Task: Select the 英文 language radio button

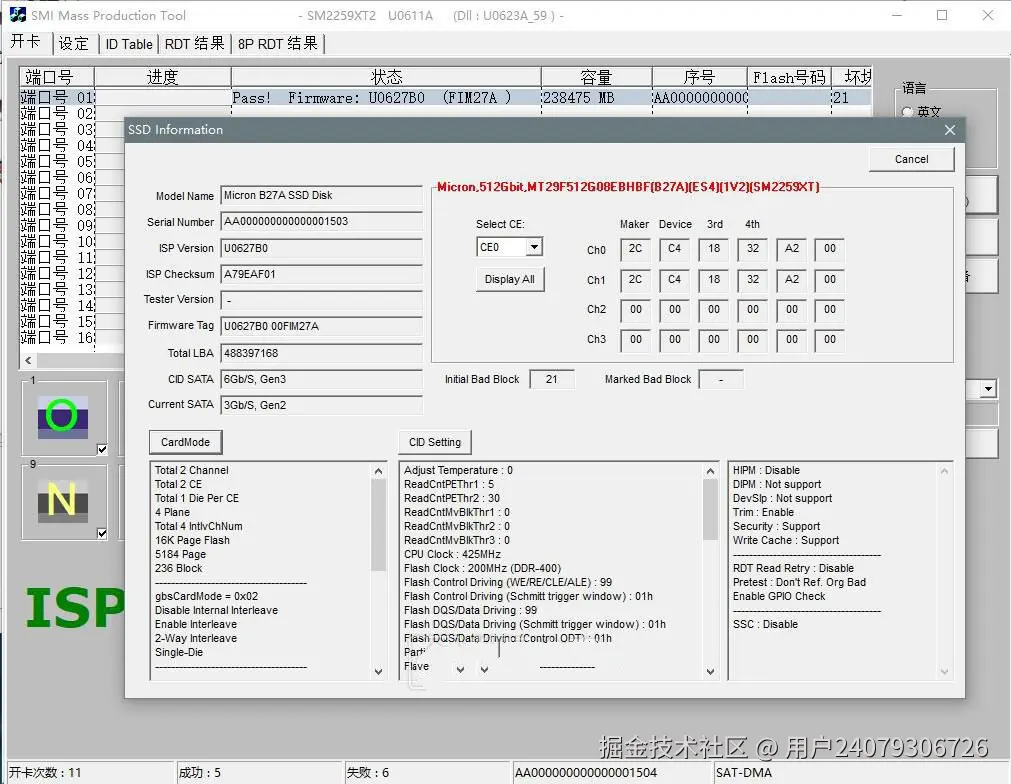Action: click(907, 112)
